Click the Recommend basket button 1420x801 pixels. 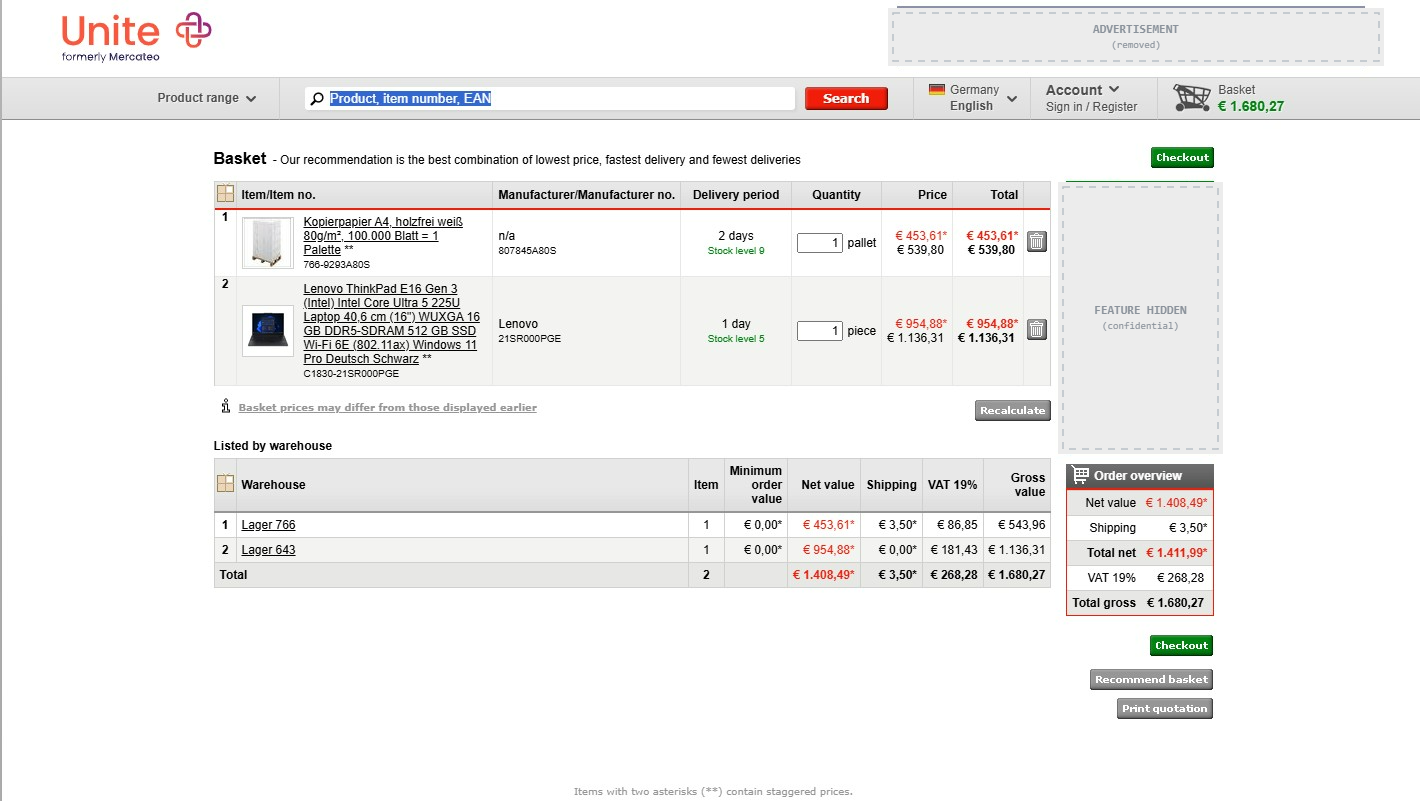click(1151, 680)
